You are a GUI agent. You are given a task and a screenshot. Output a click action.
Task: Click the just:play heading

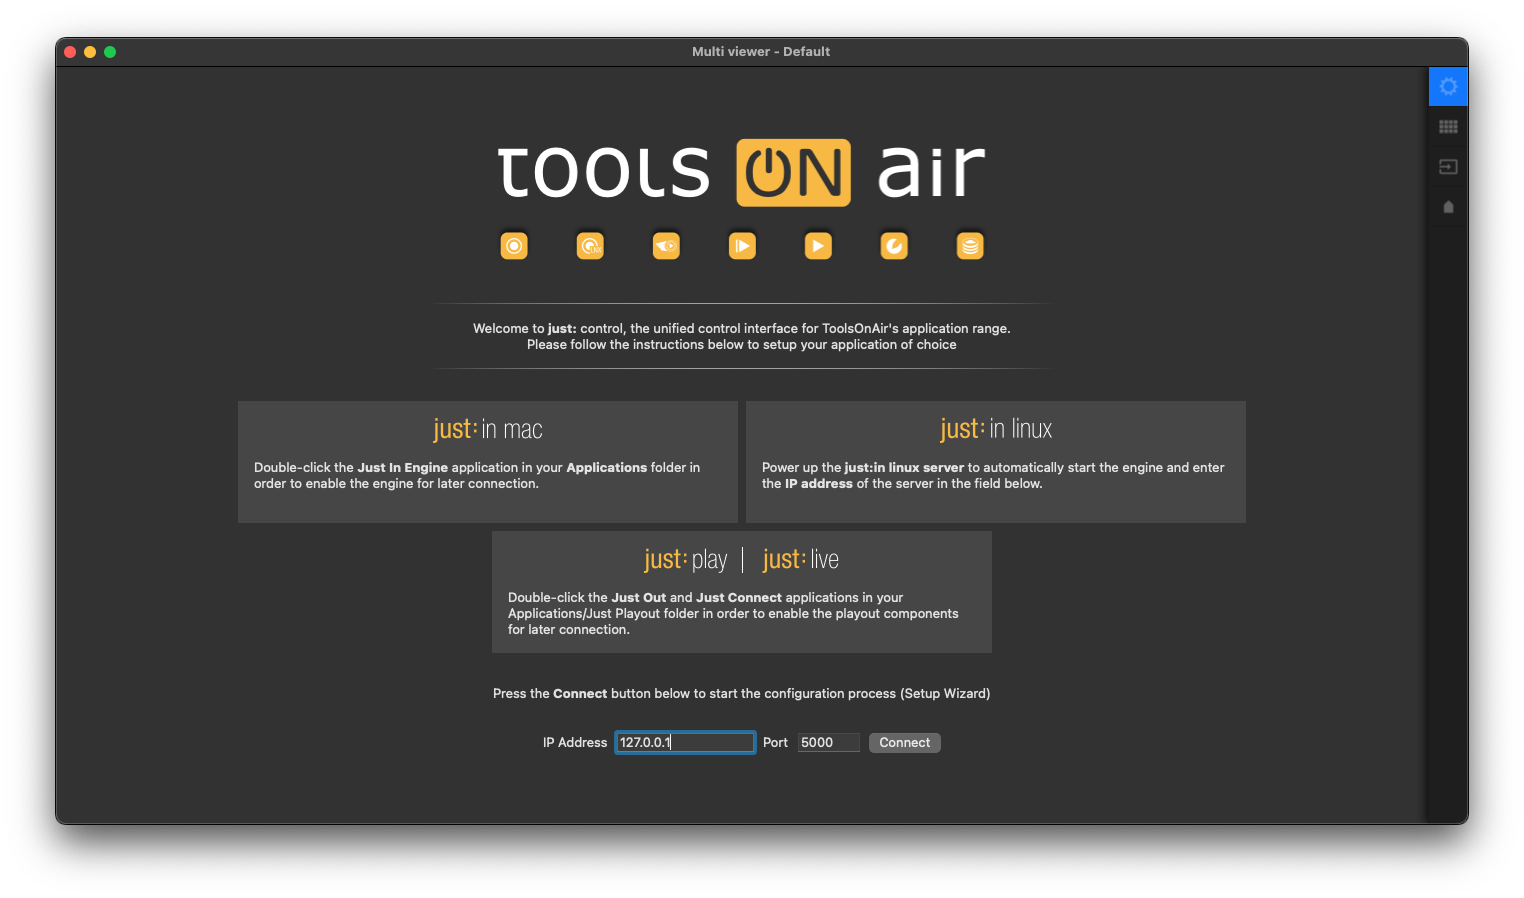686,559
